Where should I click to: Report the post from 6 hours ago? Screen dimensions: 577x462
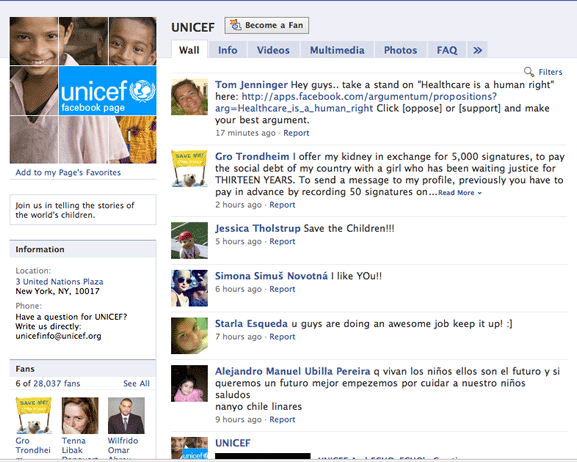click(x=282, y=289)
